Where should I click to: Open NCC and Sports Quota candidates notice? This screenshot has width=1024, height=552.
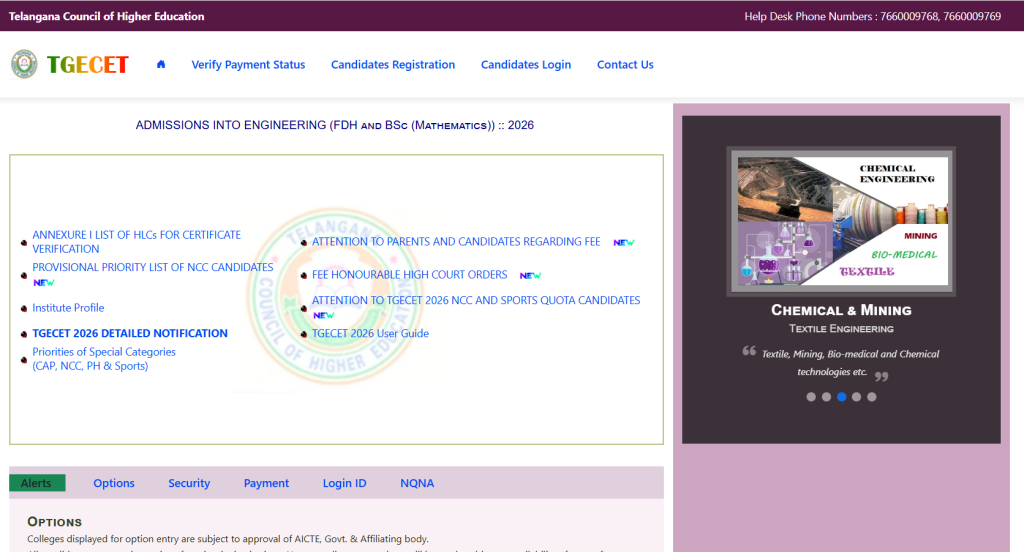476,300
